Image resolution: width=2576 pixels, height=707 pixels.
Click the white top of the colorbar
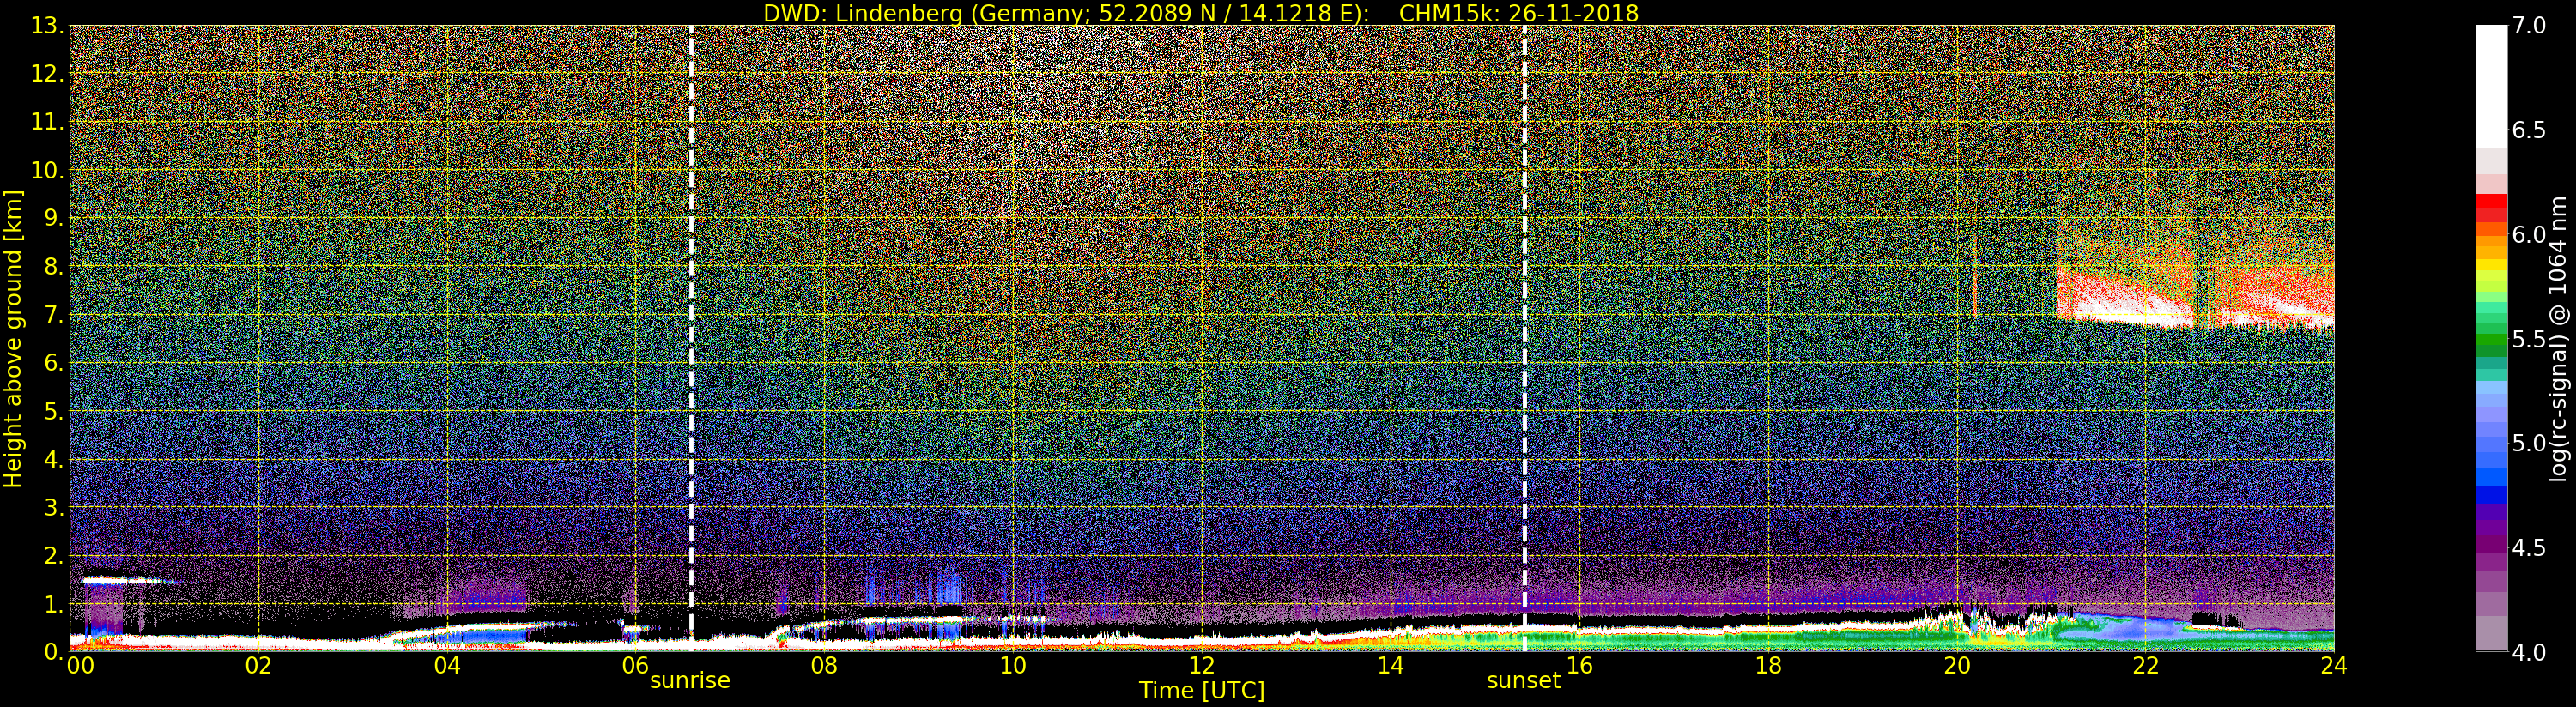click(2491, 80)
